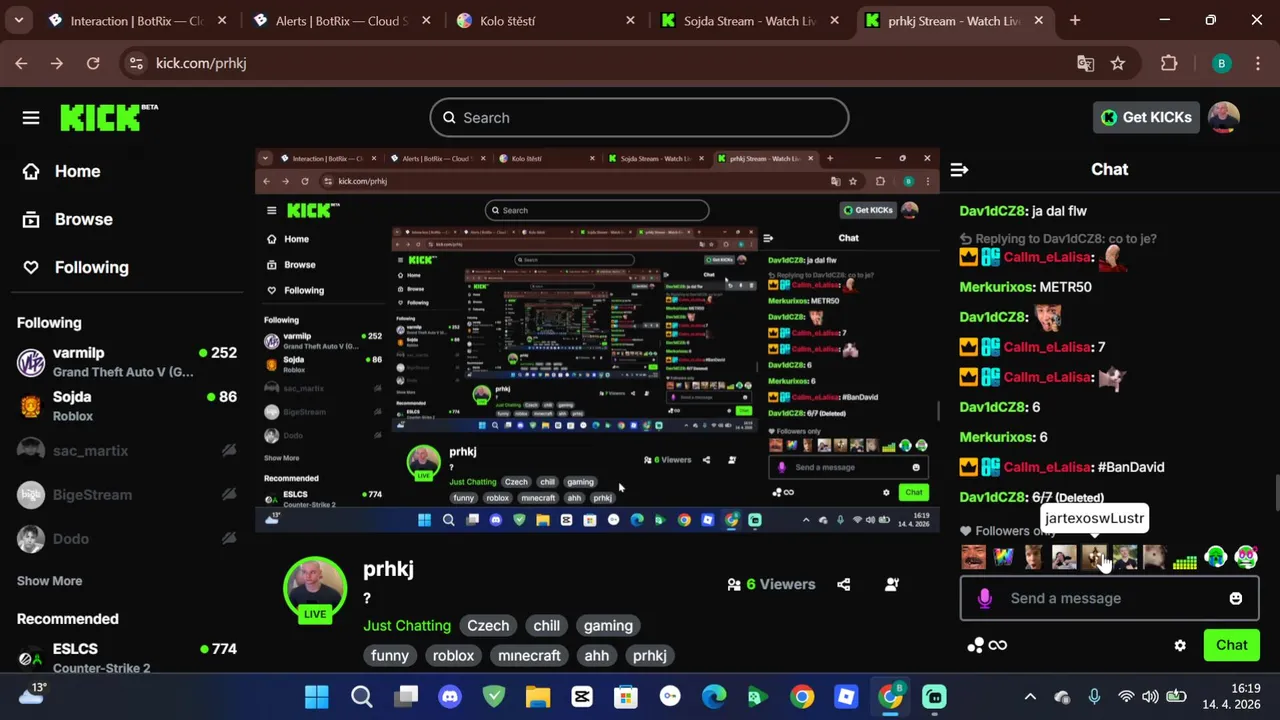Open the Windows Start menu
The image size is (1280, 720).
317,697
